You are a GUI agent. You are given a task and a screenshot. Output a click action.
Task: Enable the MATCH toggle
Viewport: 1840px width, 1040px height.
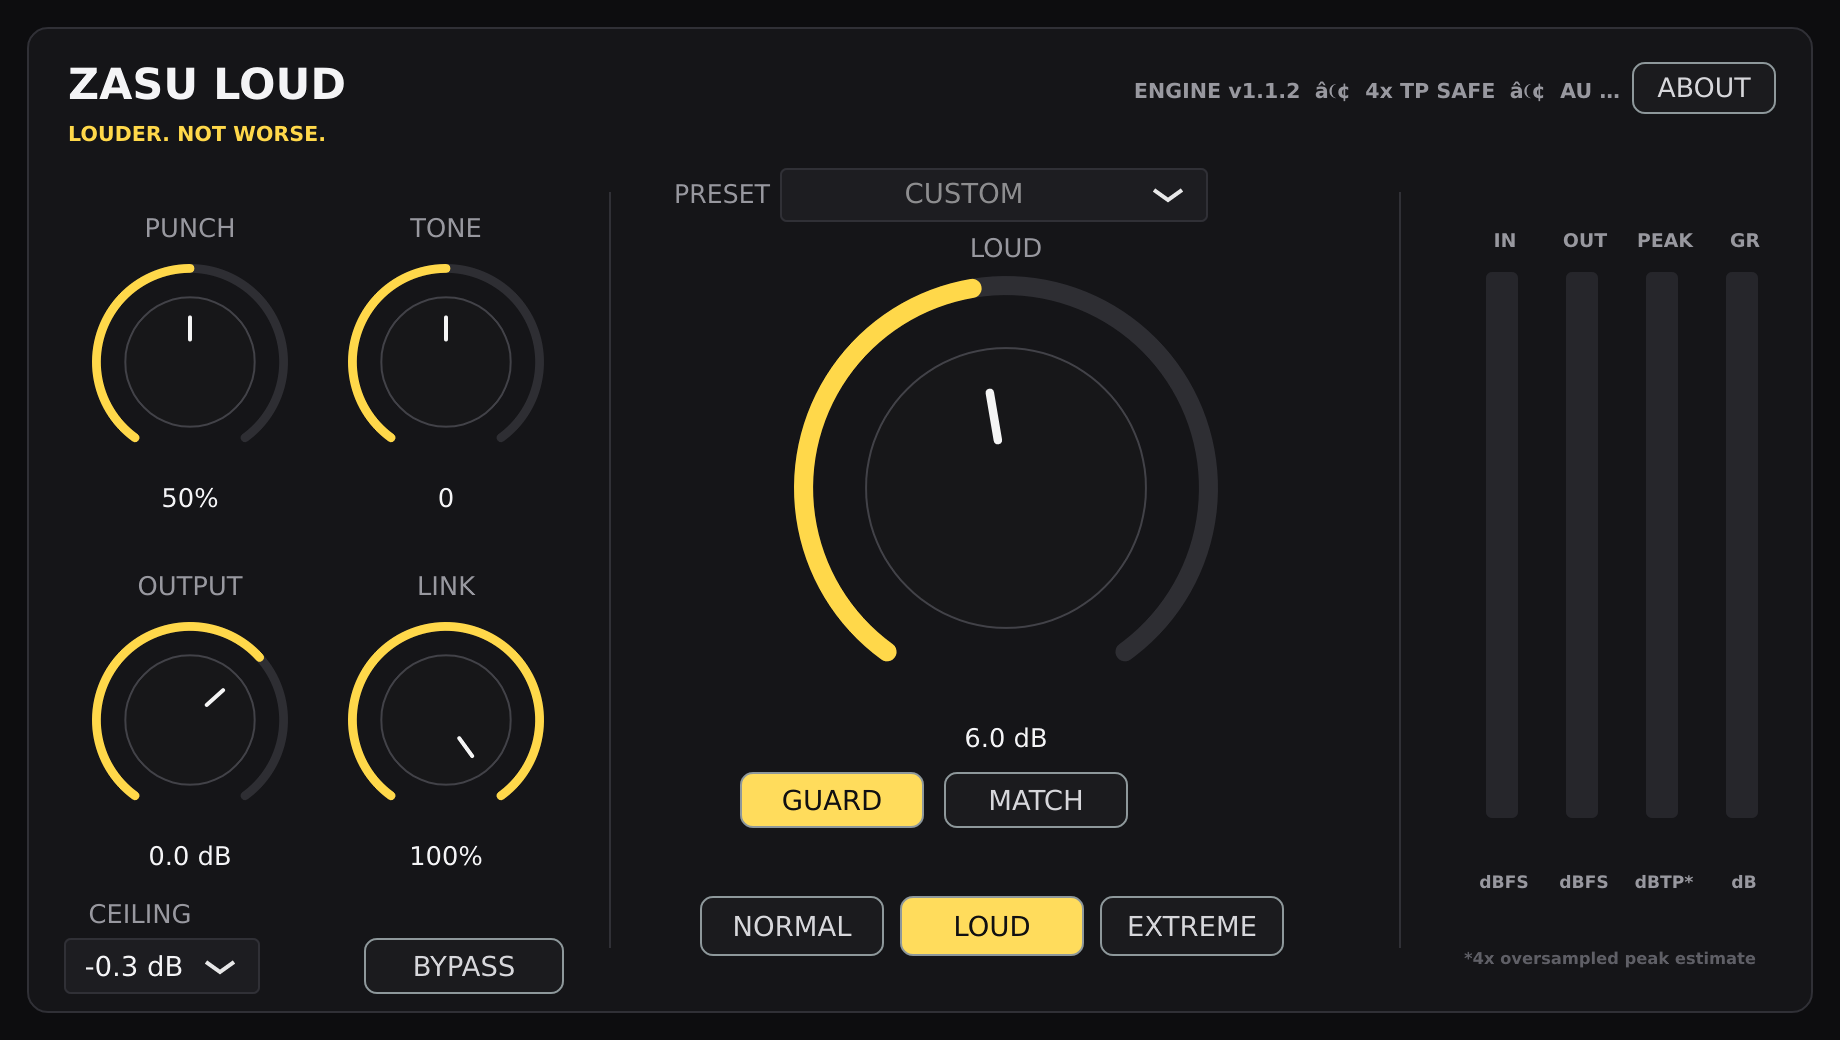(x=1036, y=800)
